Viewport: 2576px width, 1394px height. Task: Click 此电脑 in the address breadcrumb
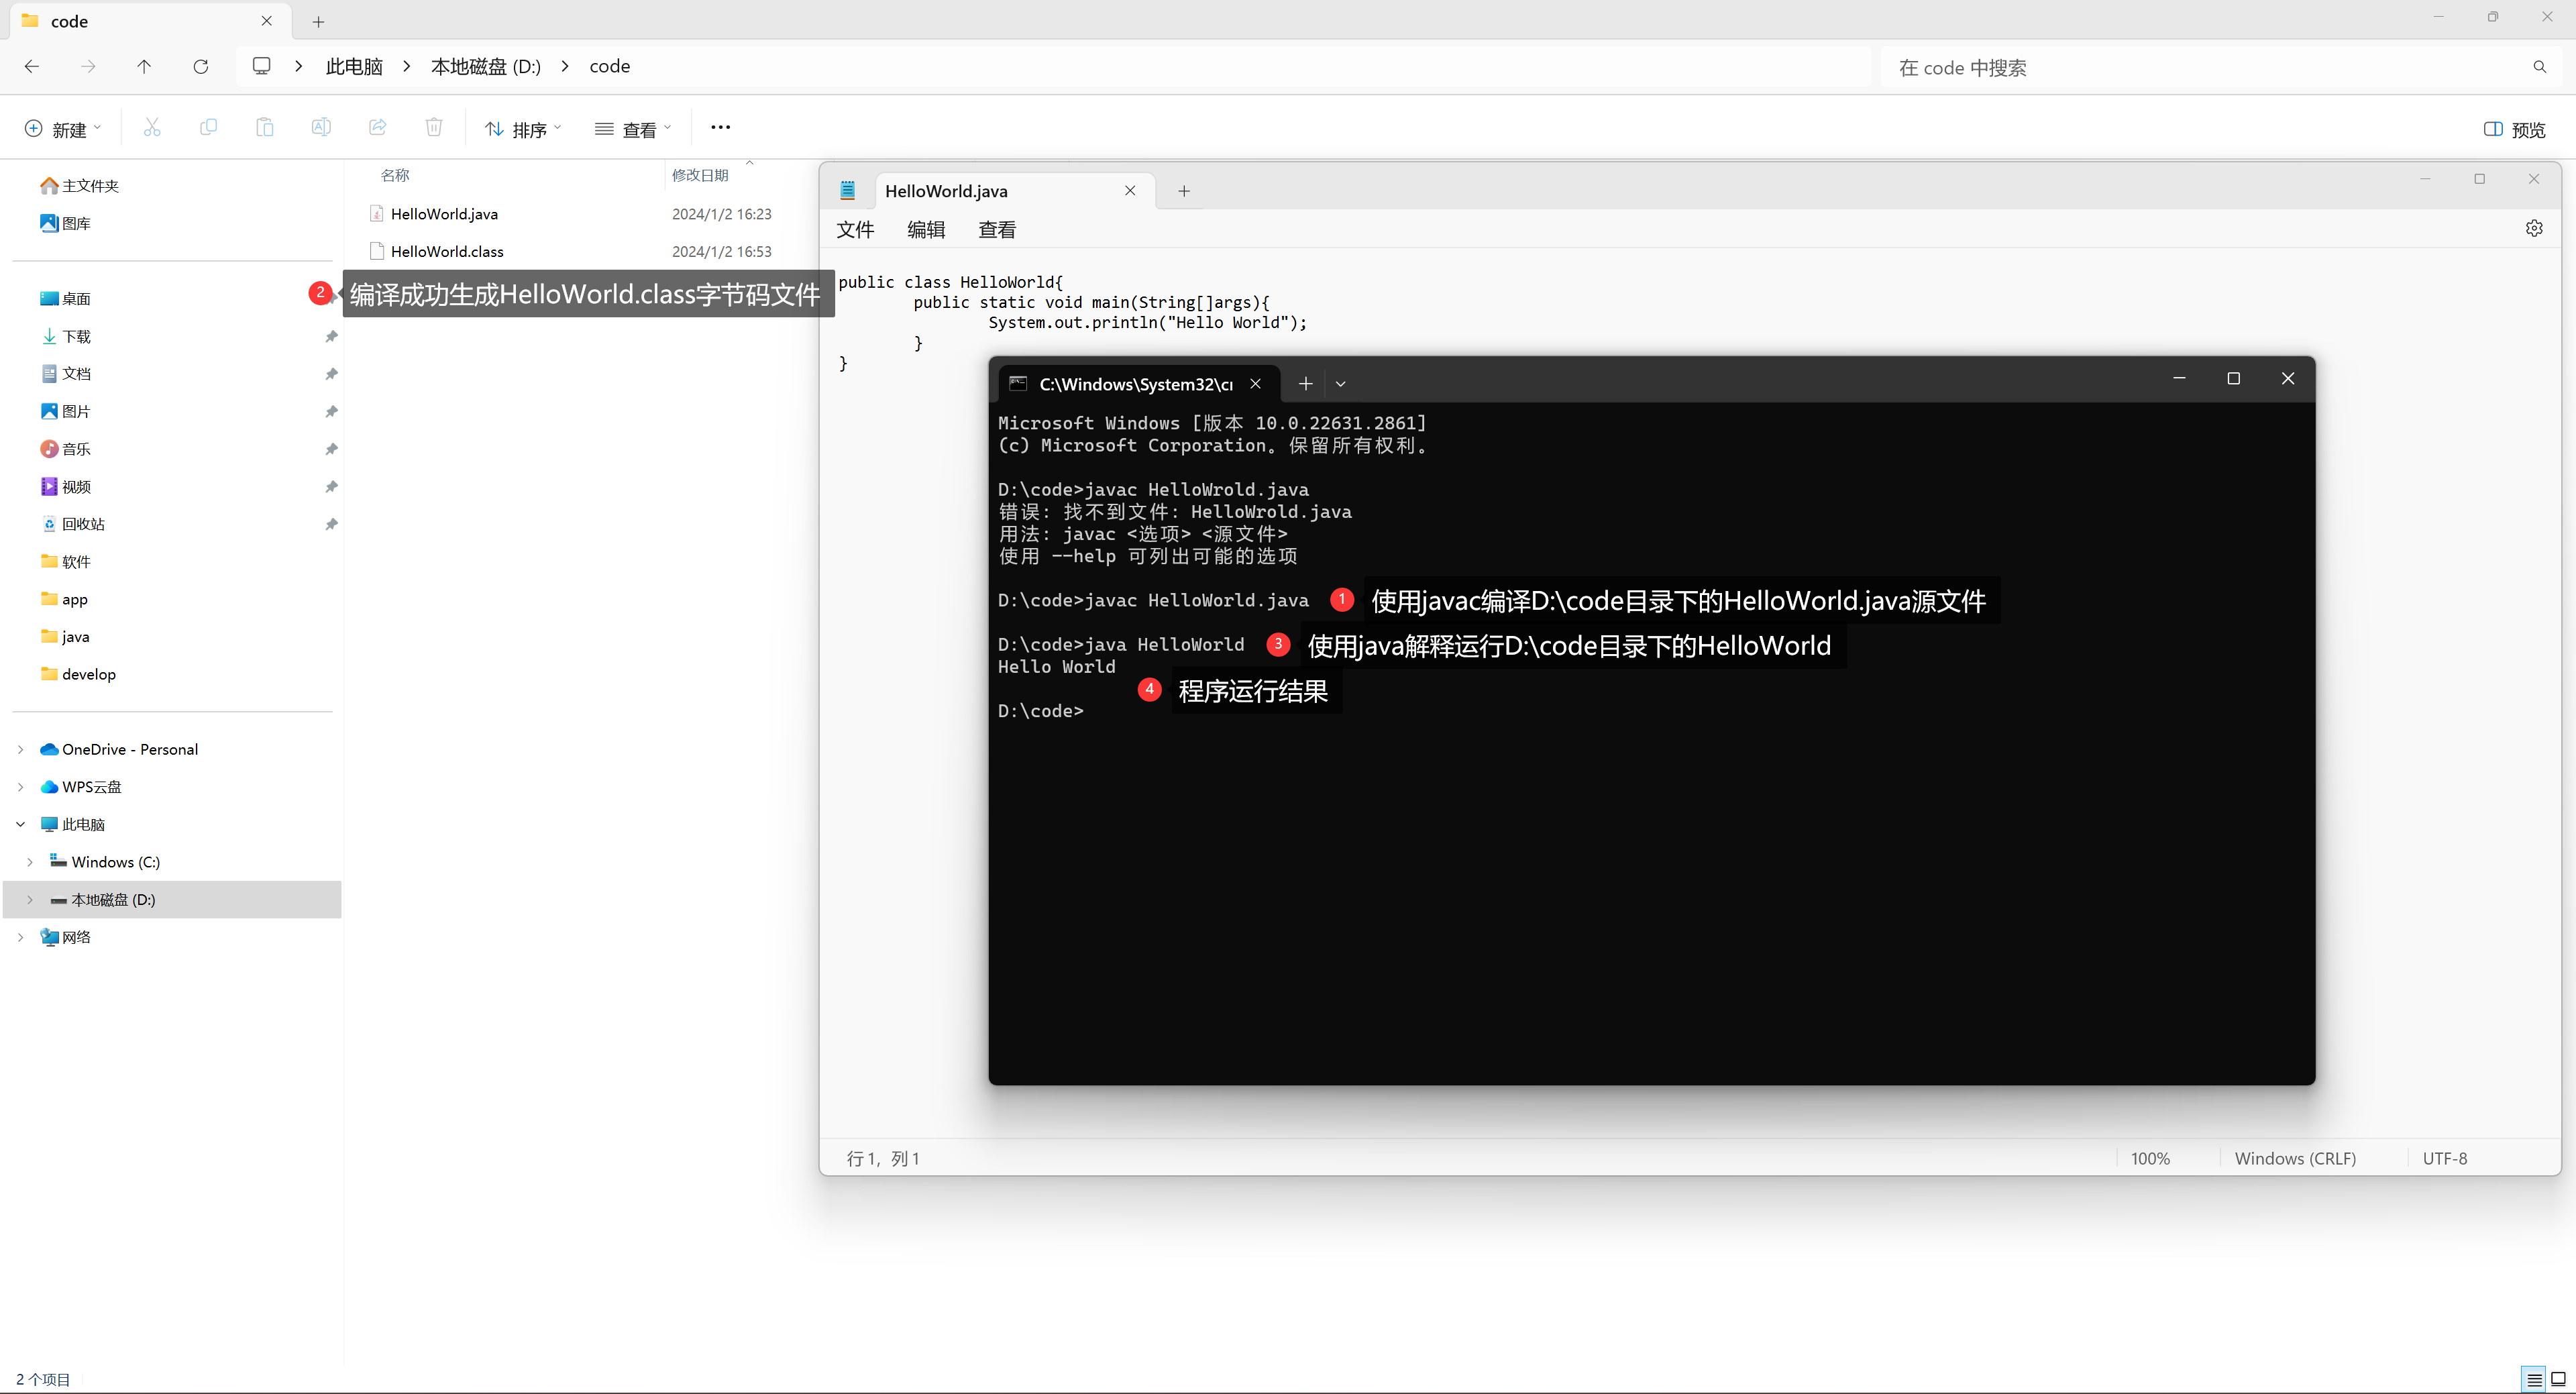coord(354,66)
